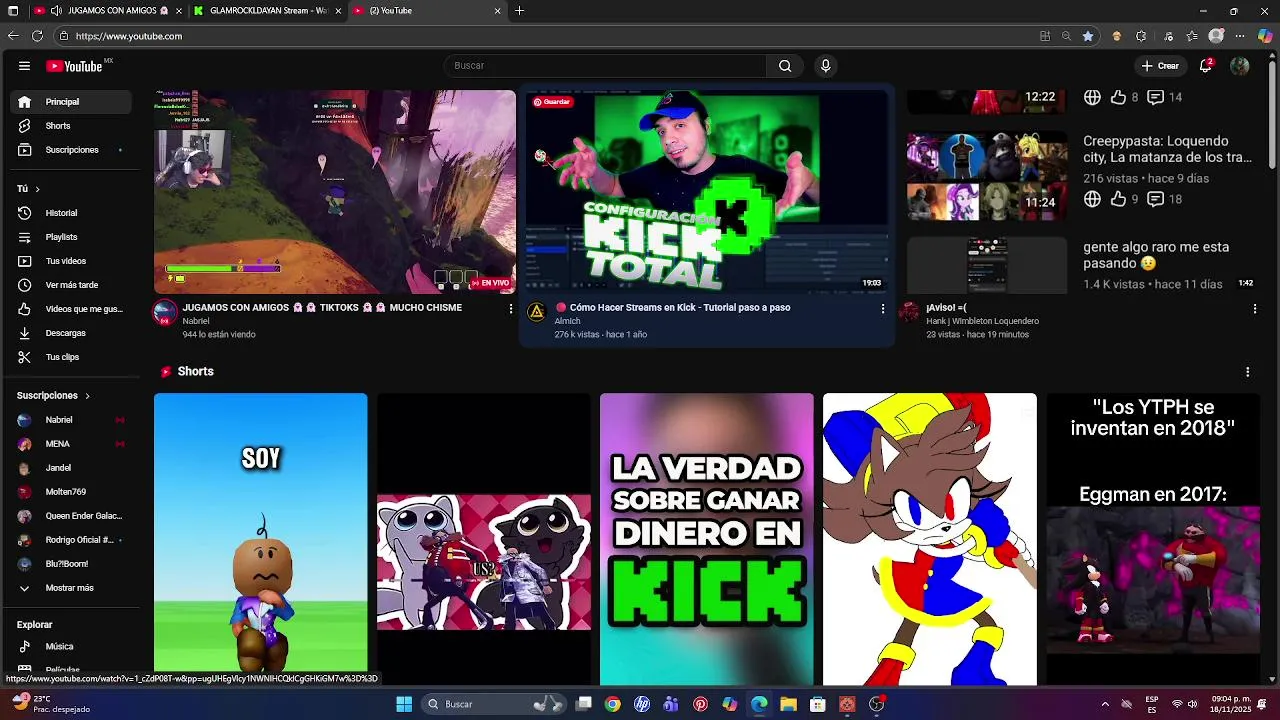The image size is (1280, 720).
Task: Select the (2) YouTube browser tab
Action: (x=426, y=11)
